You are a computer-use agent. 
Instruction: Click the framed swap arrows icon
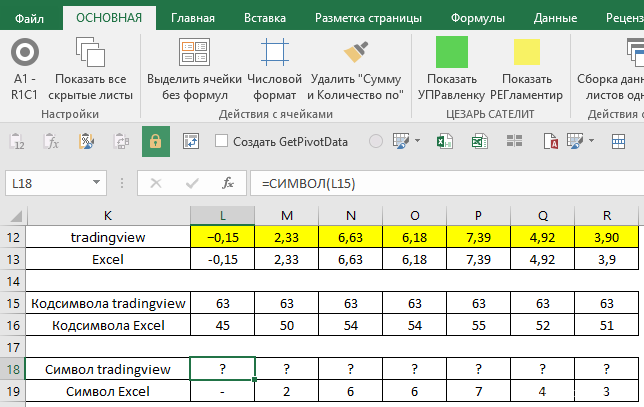[x=191, y=142]
